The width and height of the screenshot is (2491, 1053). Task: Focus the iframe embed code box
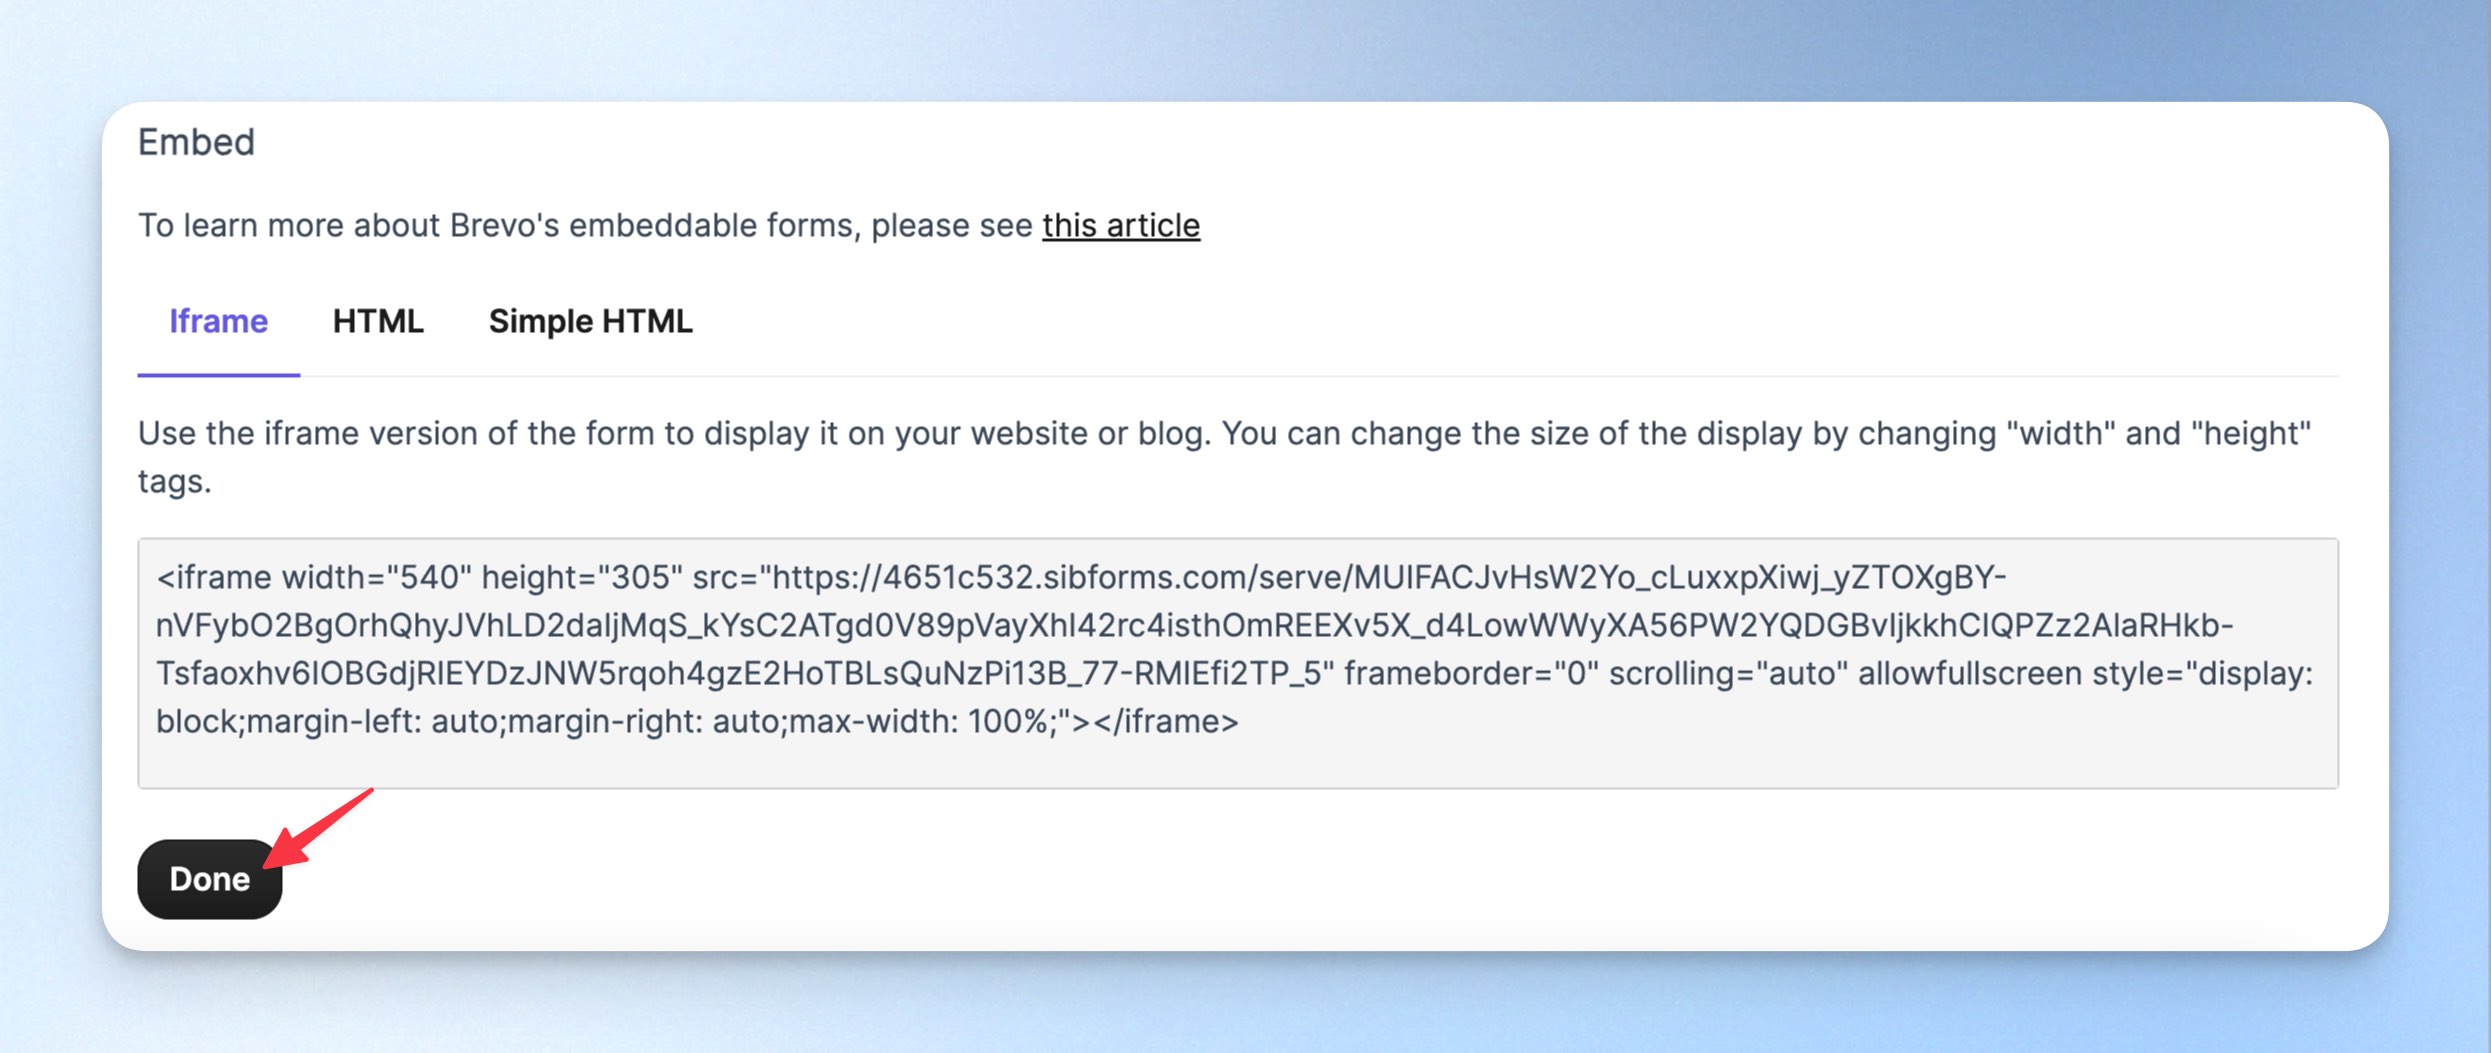[x=1238, y=663]
